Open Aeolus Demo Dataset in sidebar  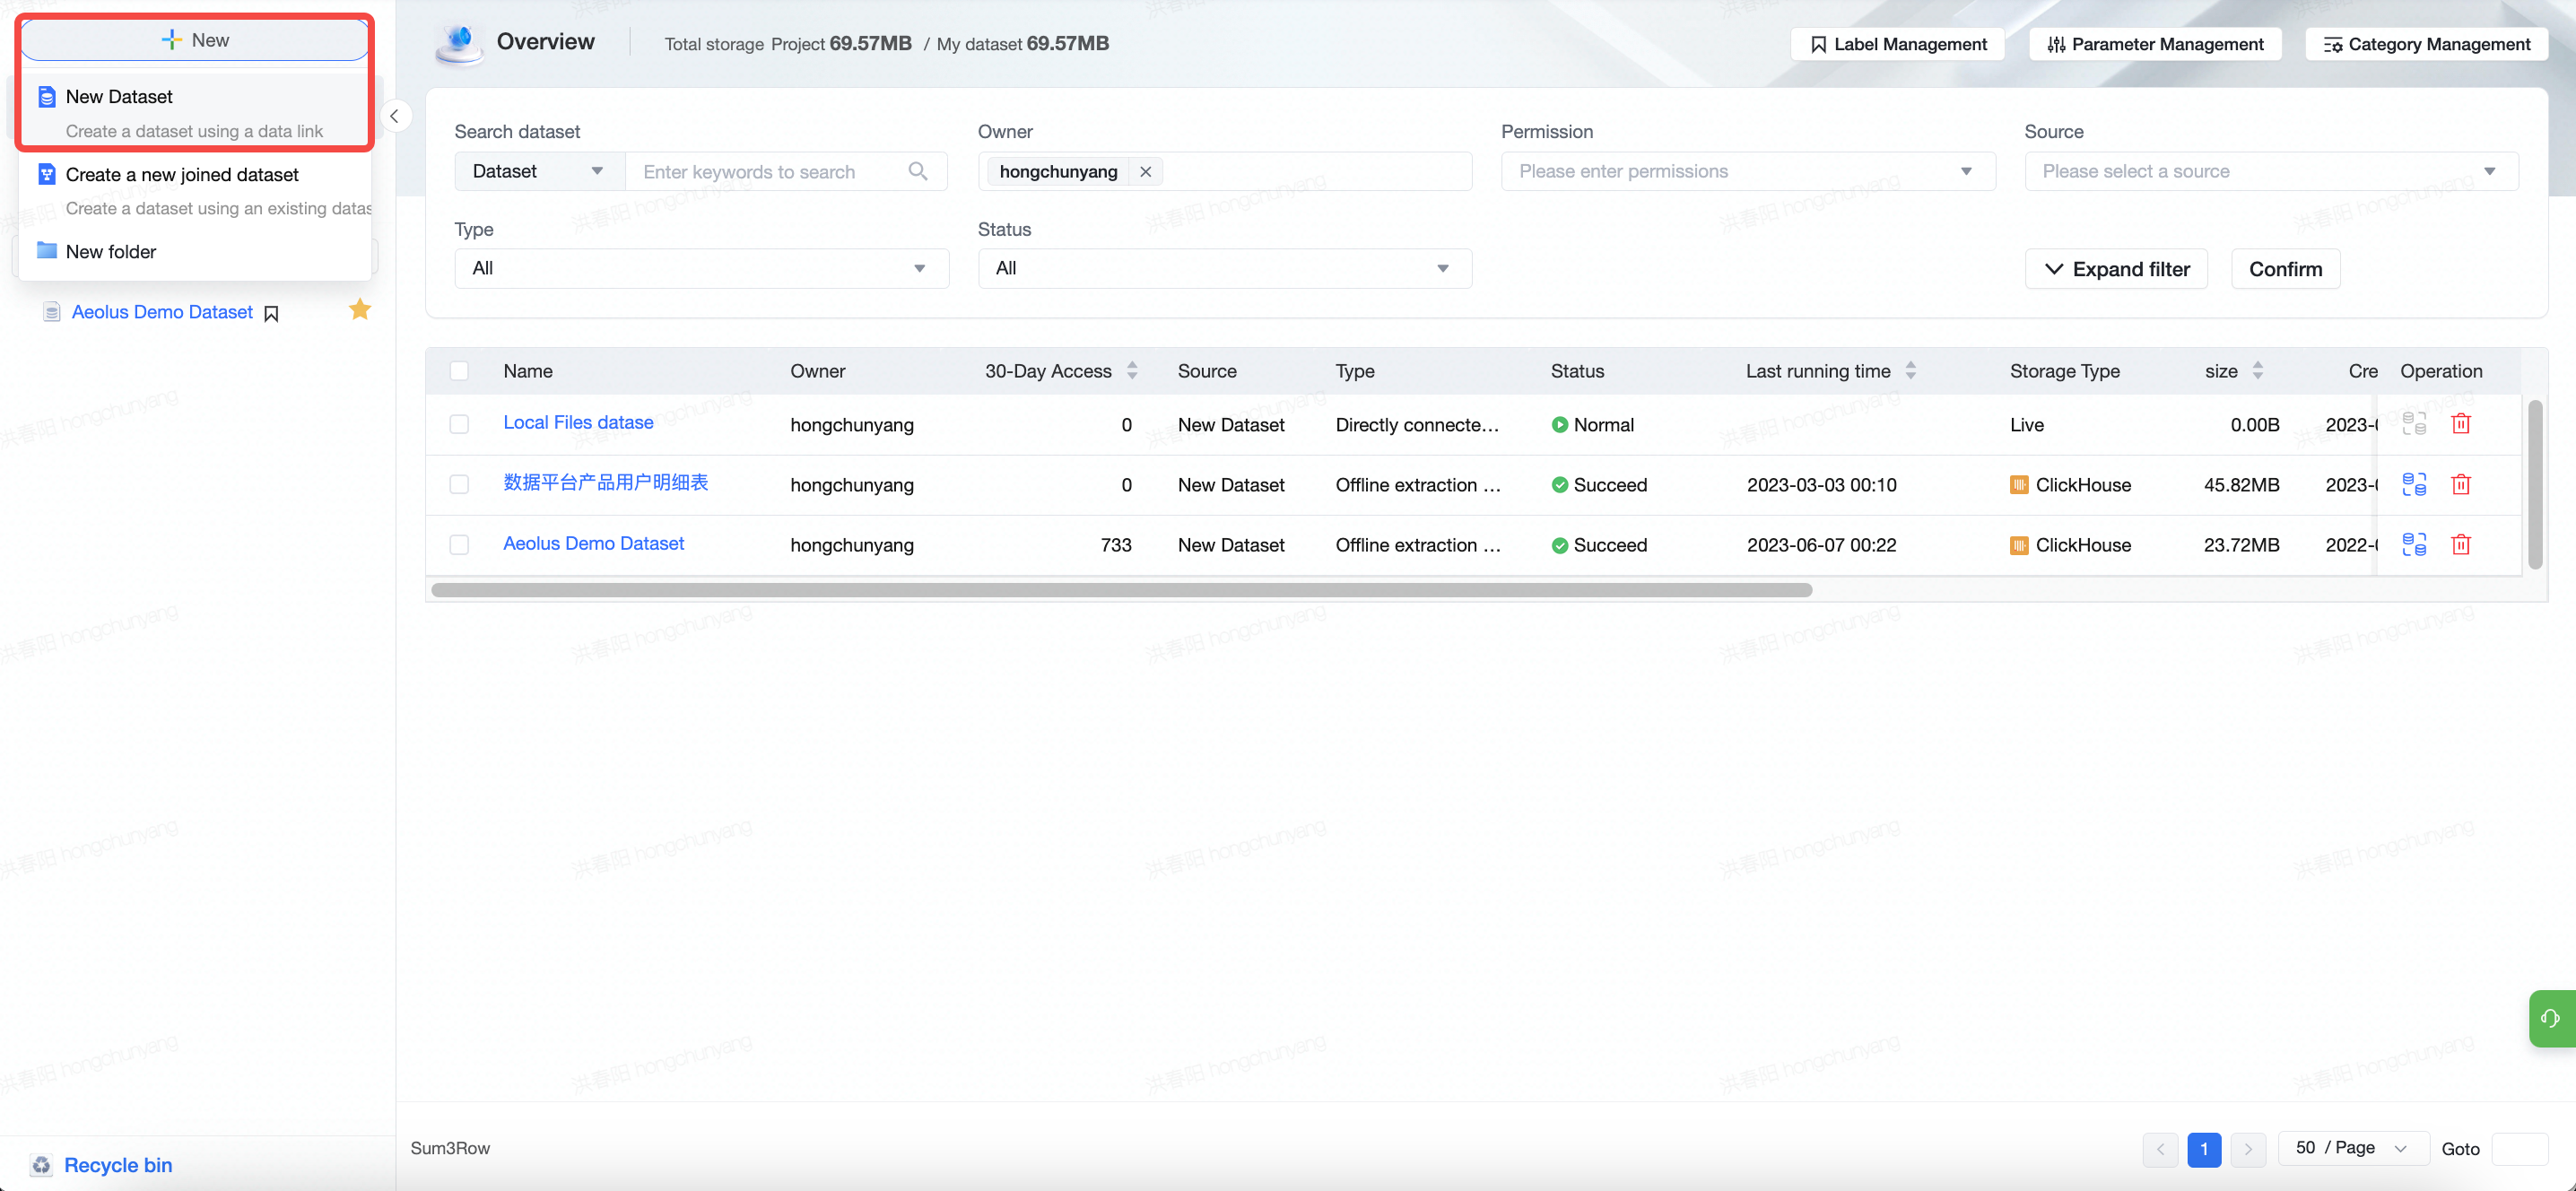point(162,312)
